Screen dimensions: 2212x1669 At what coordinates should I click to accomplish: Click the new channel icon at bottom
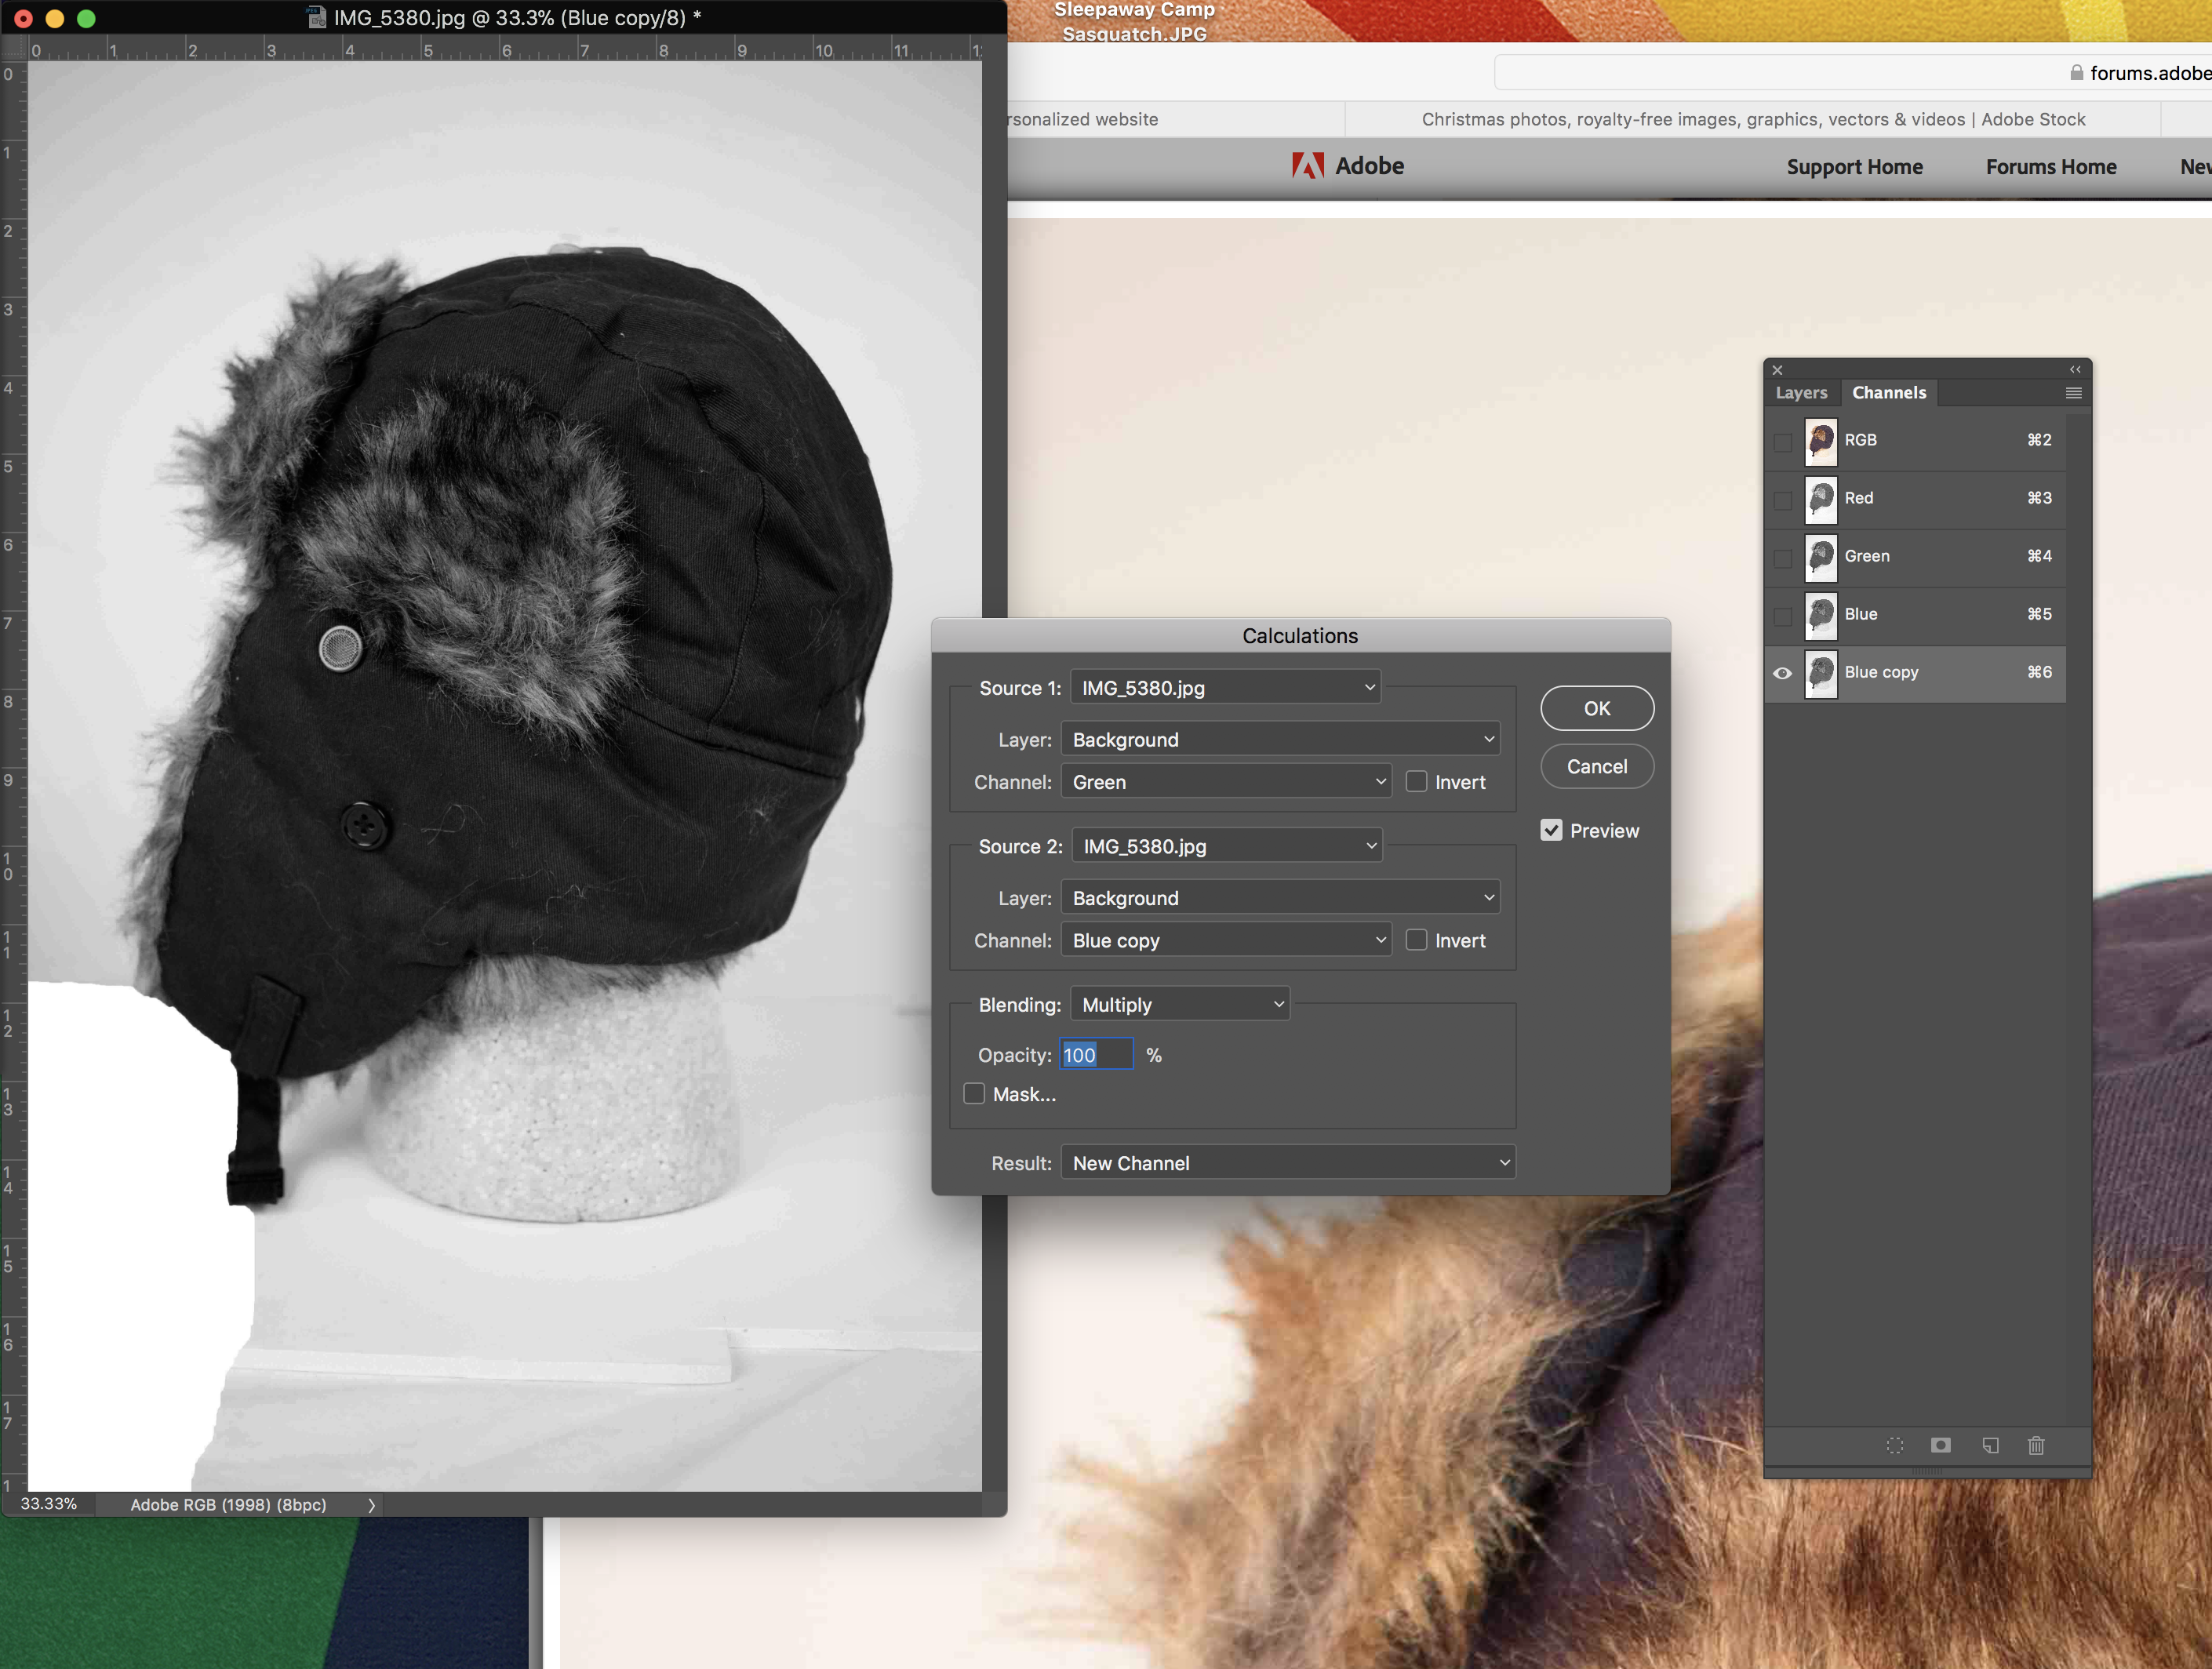pyautogui.click(x=1989, y=1445)
